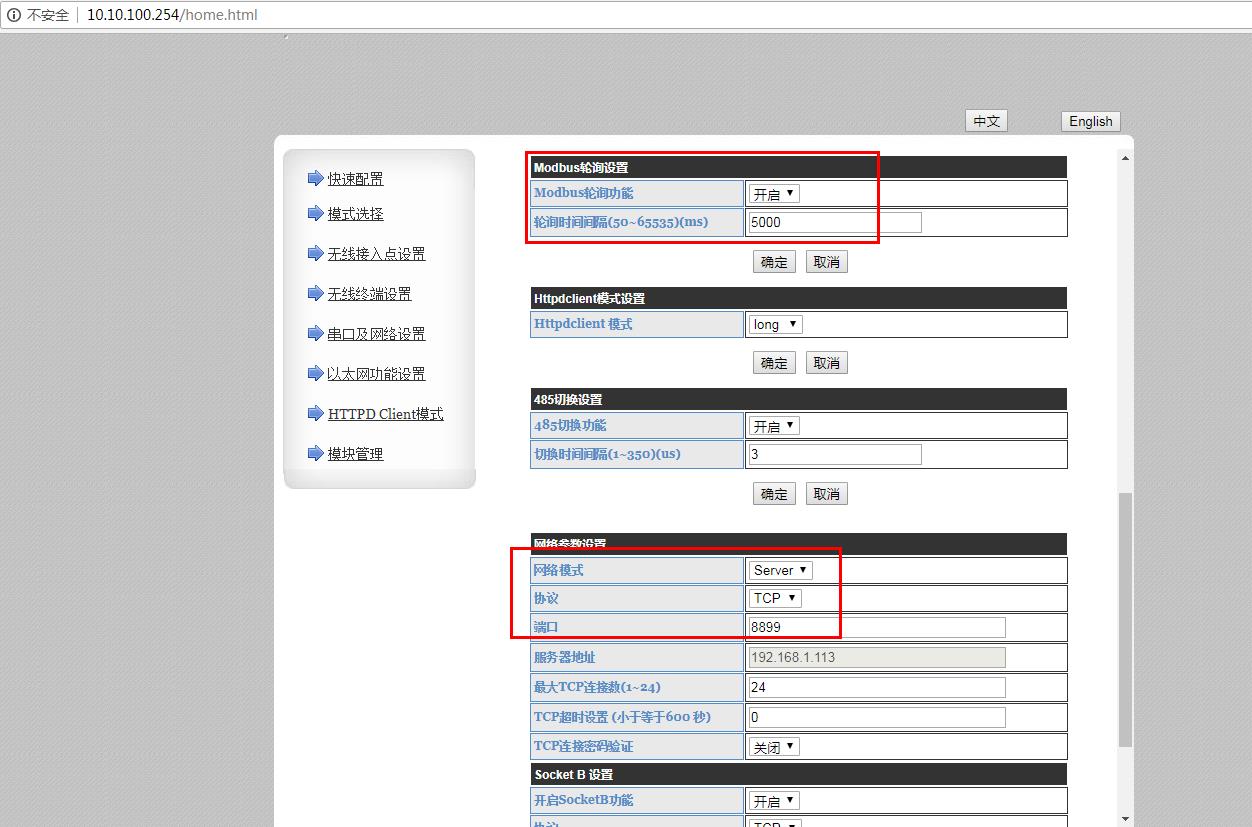Click the page's vertical scrollbar thumb
Image resolution: width=1252 pixels, height=827 pixels.
[x=1125, y=620]
